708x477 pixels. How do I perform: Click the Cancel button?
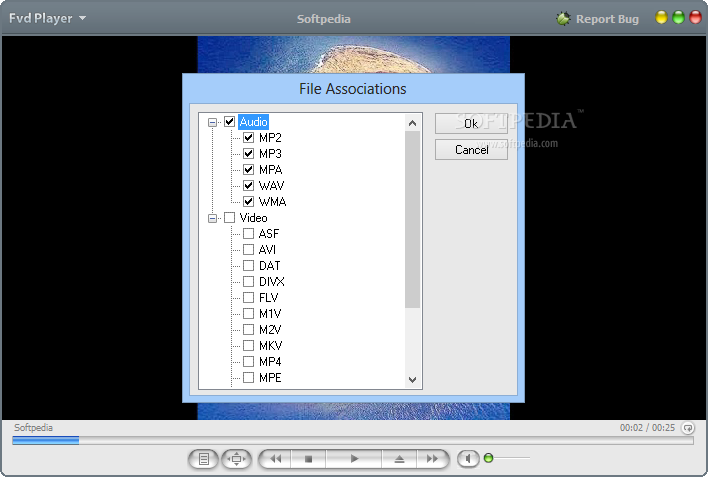[471, 150]
